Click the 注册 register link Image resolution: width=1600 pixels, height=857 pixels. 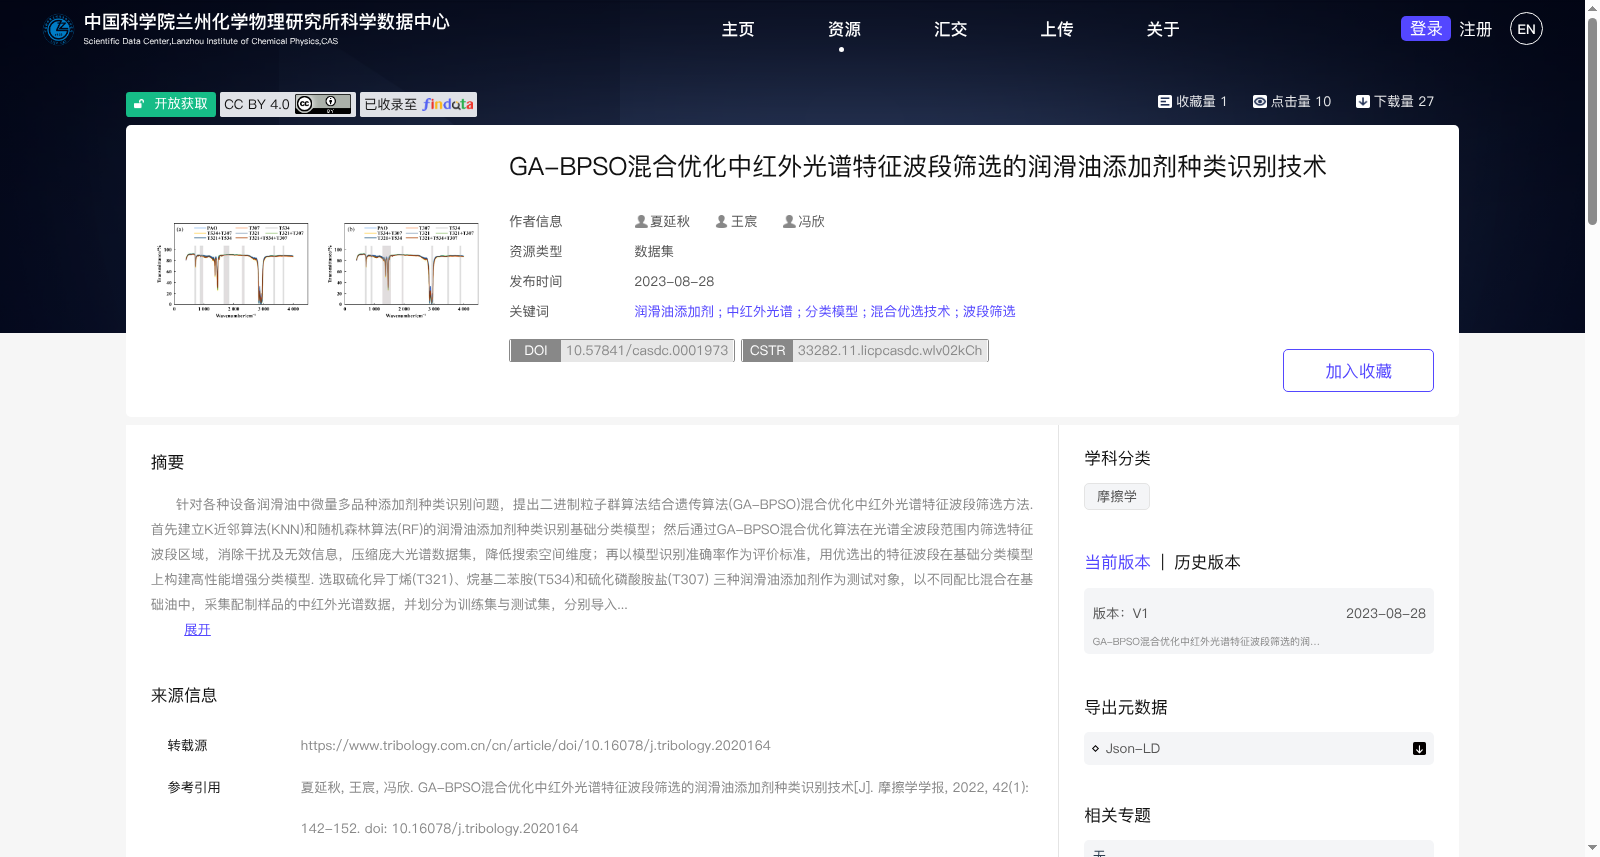click(x=1475, y=29)
